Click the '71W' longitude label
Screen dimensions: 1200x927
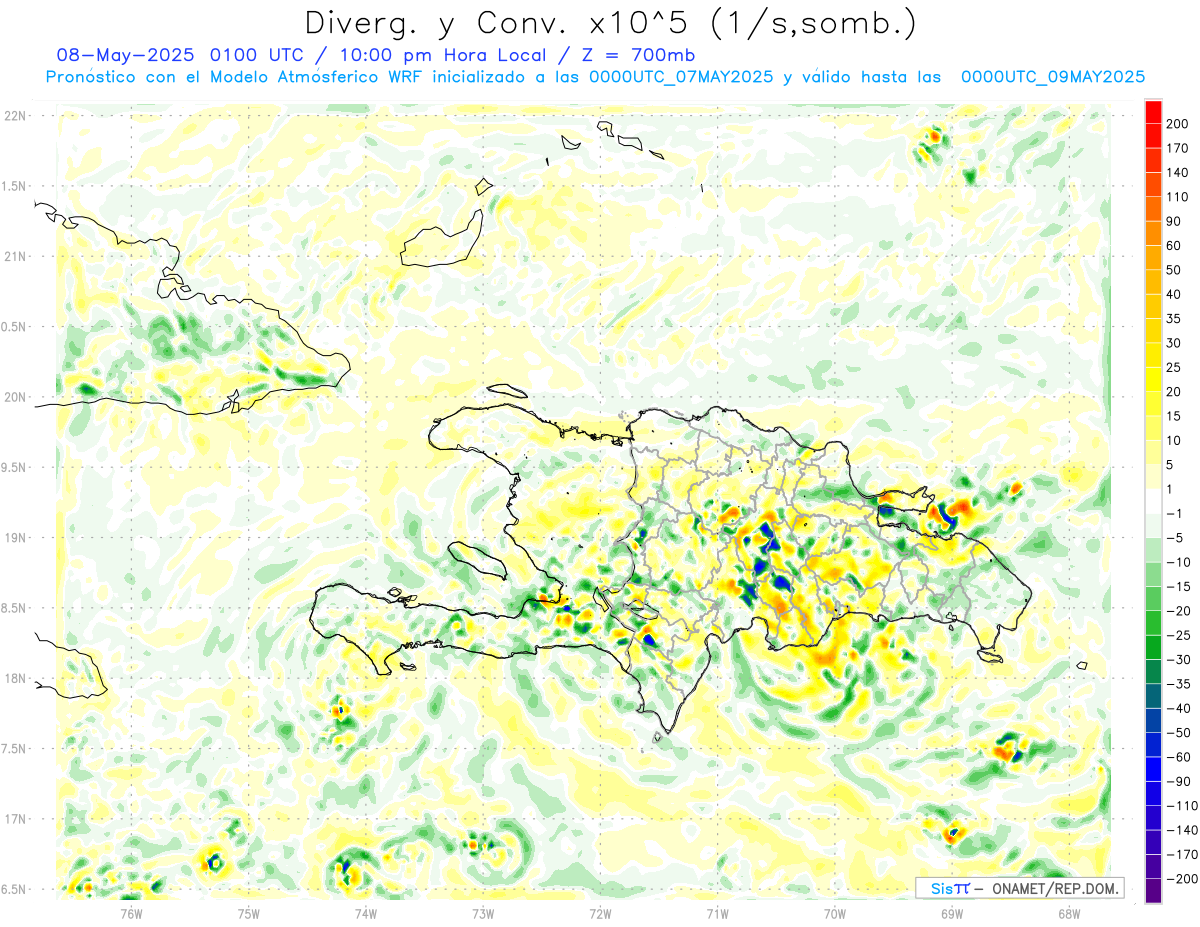(x=717, y=912)
